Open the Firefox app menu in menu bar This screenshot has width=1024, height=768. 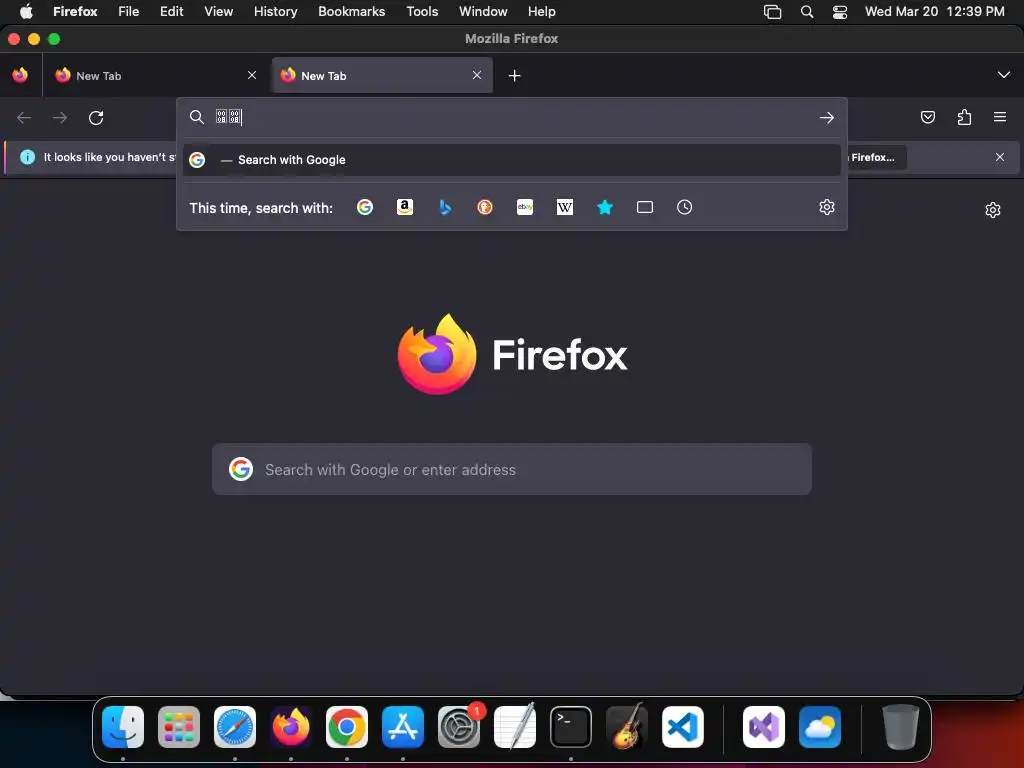click(x=75, y=11)
